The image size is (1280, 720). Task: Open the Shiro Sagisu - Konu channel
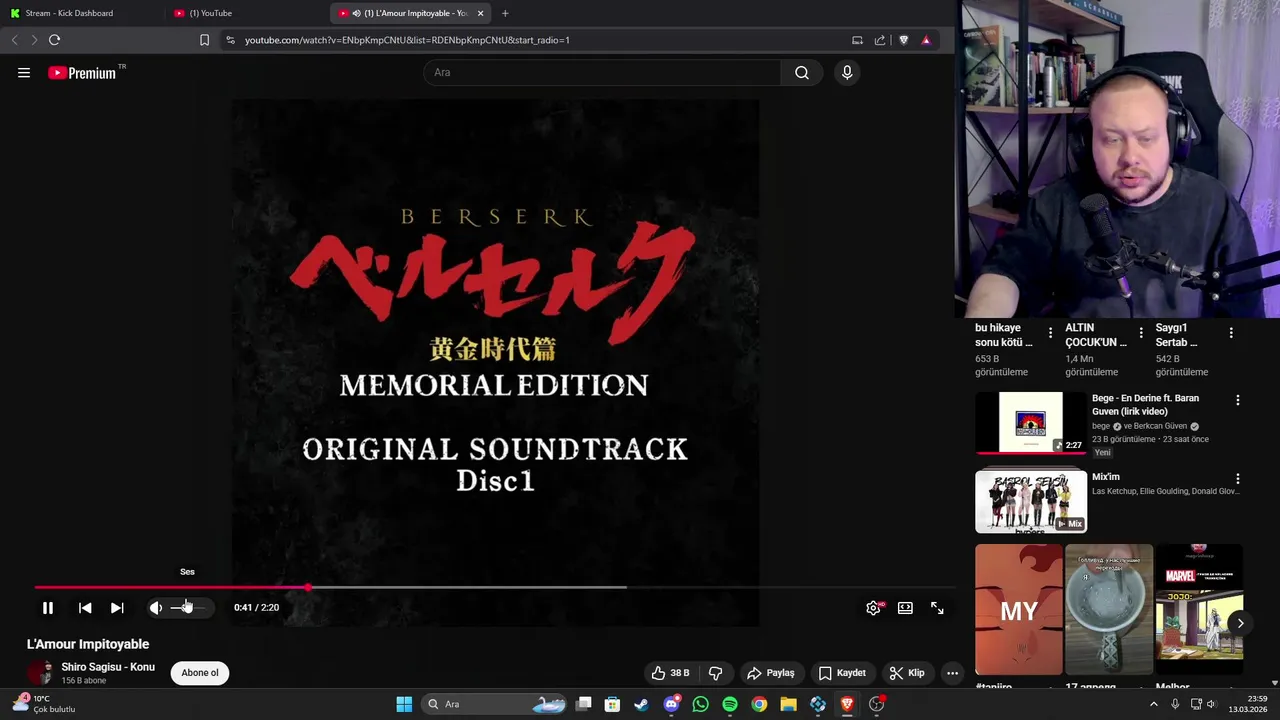click(108, 667)
